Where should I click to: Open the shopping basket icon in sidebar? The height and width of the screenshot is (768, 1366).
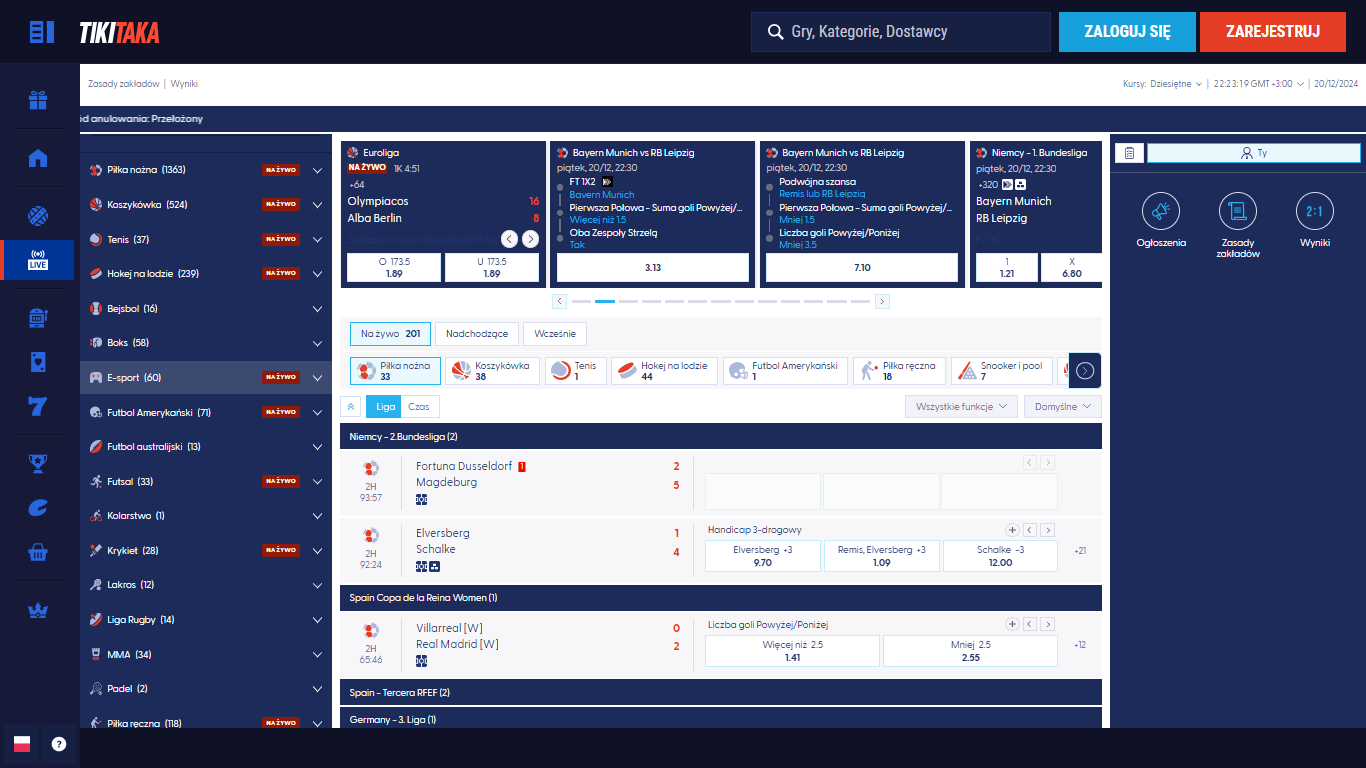38,552
